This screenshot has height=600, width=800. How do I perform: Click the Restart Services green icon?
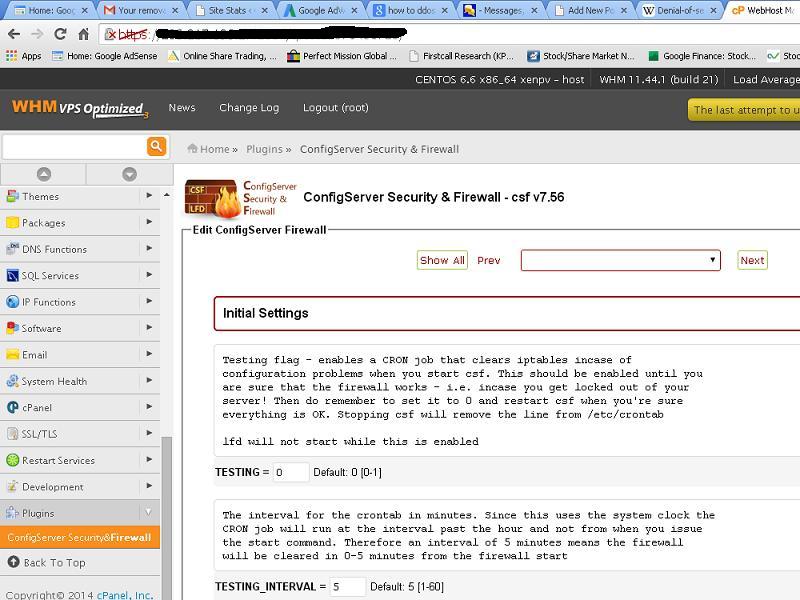12,460
